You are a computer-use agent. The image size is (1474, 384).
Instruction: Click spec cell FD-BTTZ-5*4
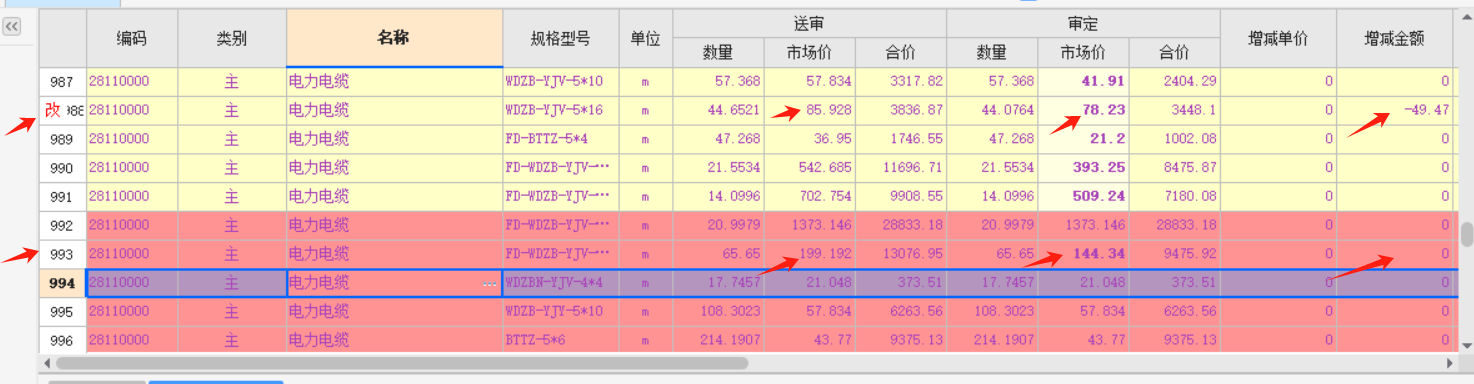click(x=560, y=139)
